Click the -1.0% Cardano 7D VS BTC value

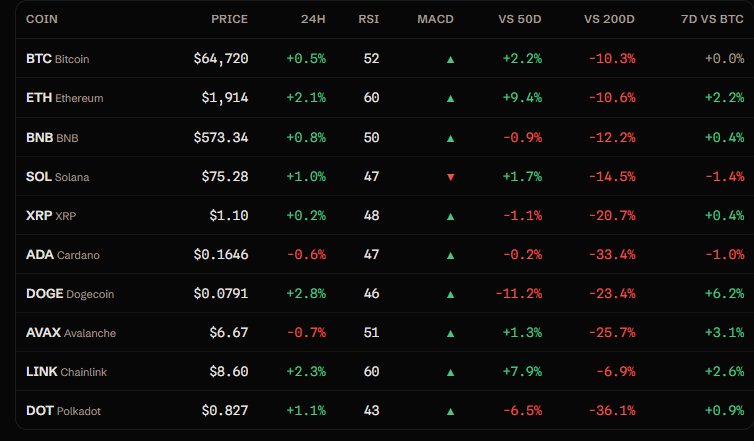[725, 254]
